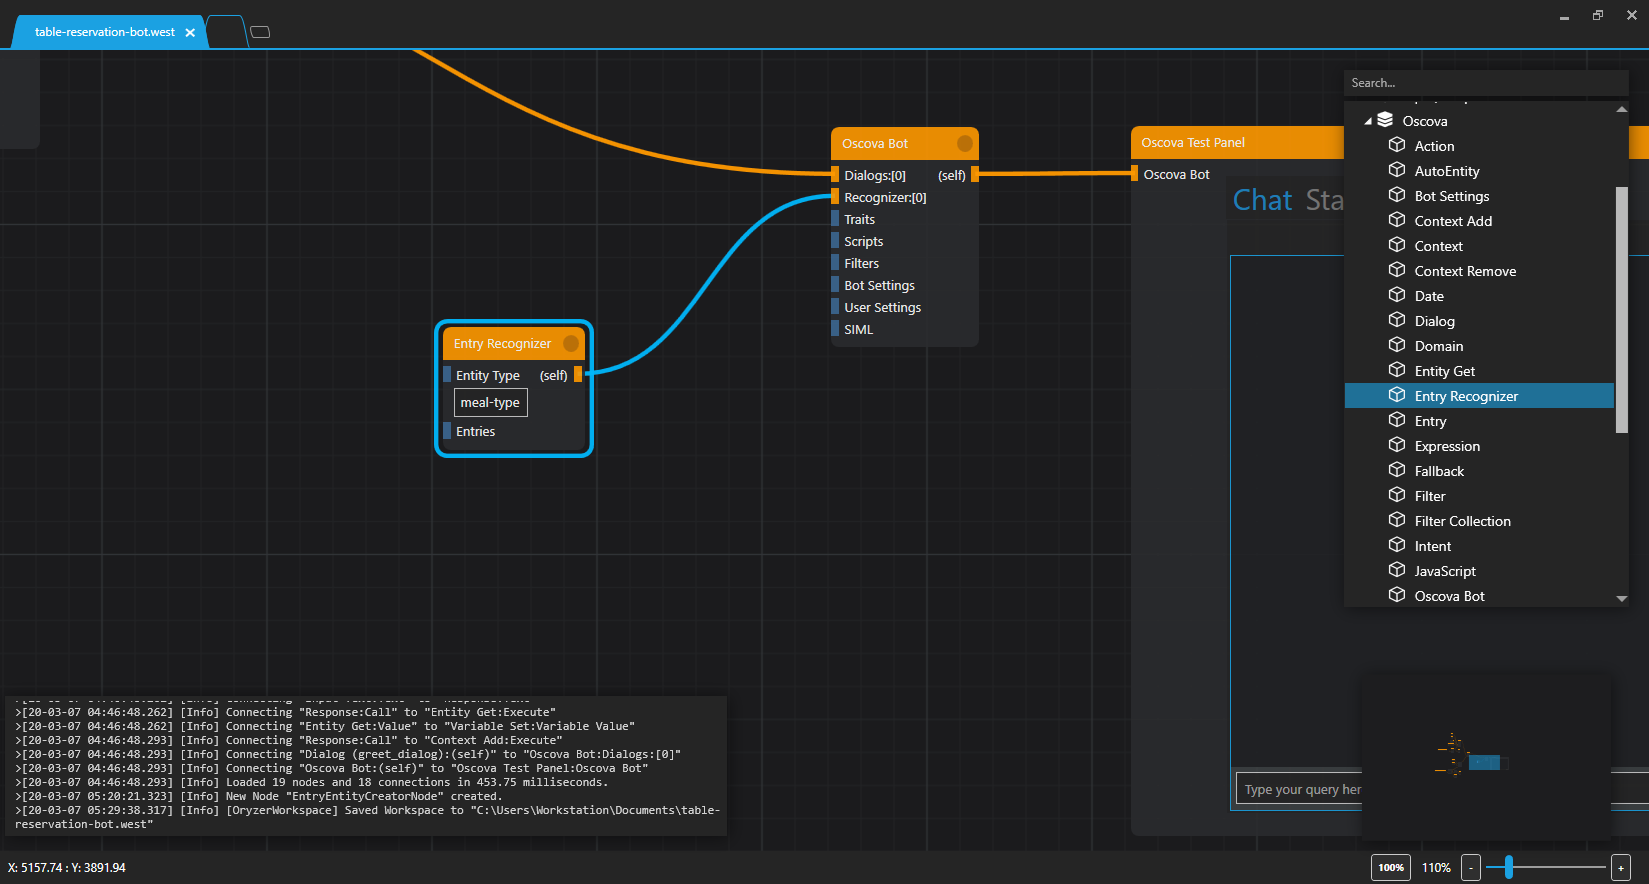The image size is (1649, 884).
Task: Click the Oscova category stack icon
Action: click(1385, 120)
